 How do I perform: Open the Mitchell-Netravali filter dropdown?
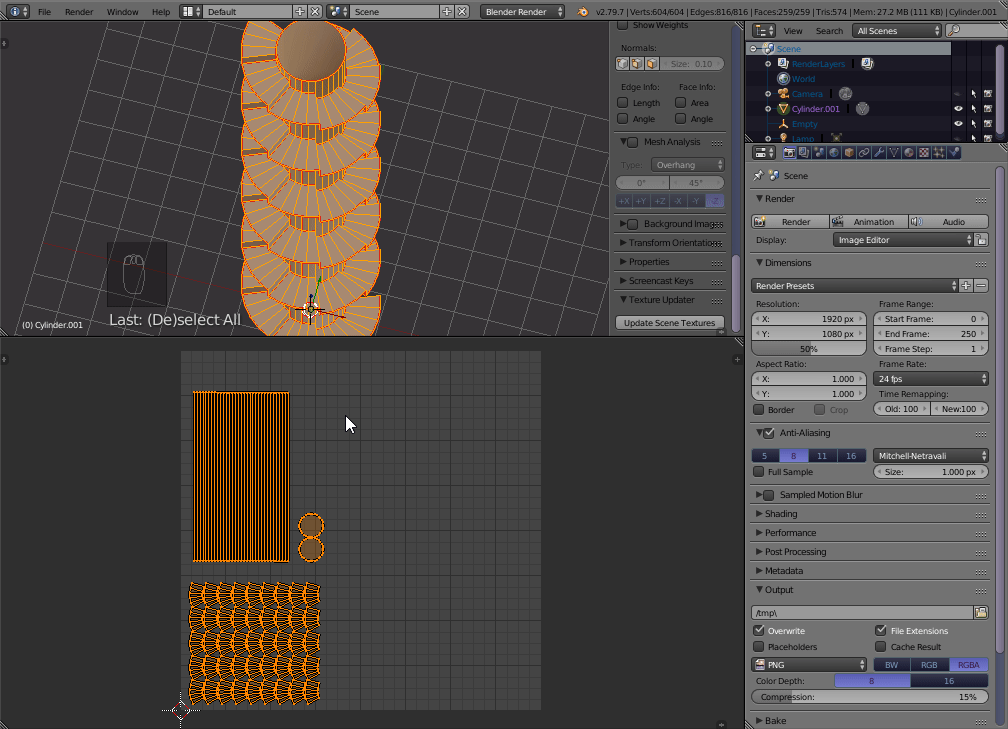(x=930, y=456)
